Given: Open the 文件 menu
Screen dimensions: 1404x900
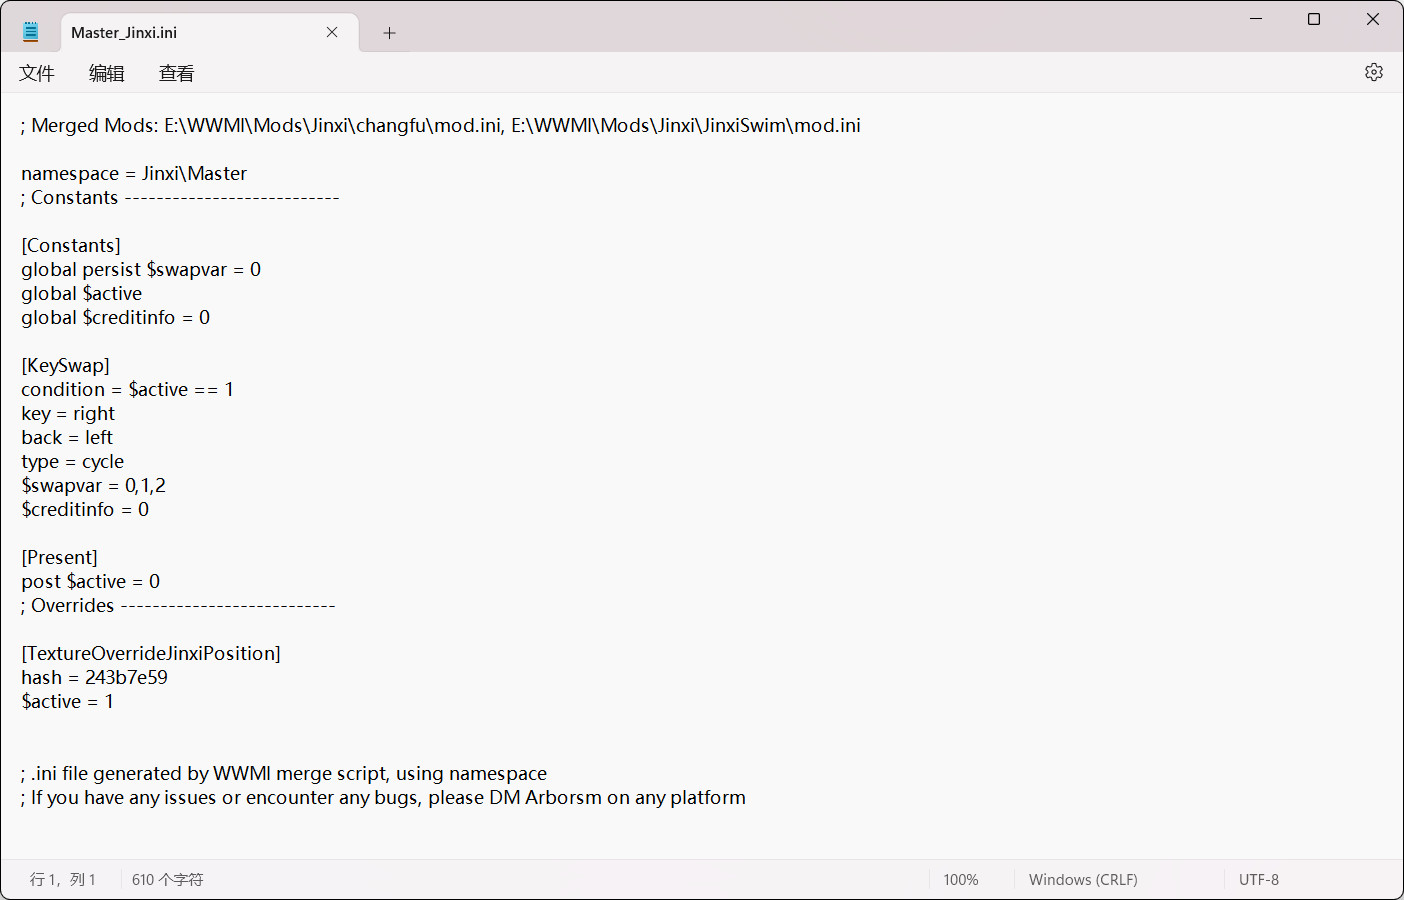Looking at the screenshot, I should (x=37, y=72).
